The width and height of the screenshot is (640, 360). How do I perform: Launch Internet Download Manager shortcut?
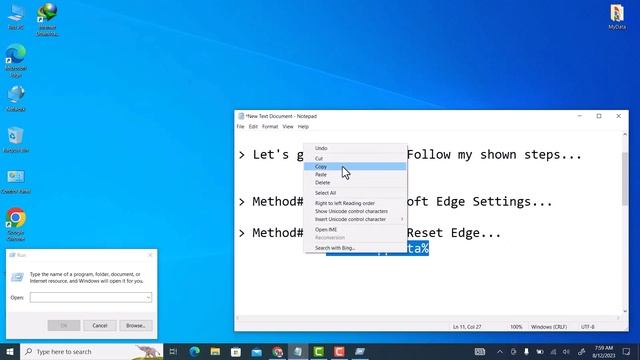click(x=47, y=19)
